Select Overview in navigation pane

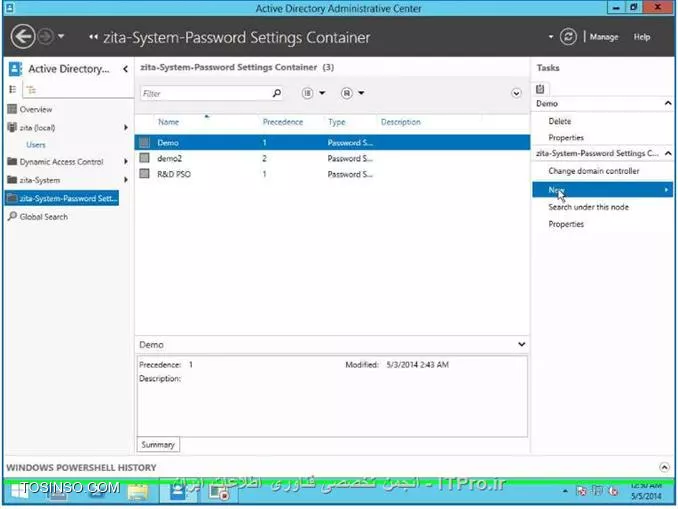36,109
